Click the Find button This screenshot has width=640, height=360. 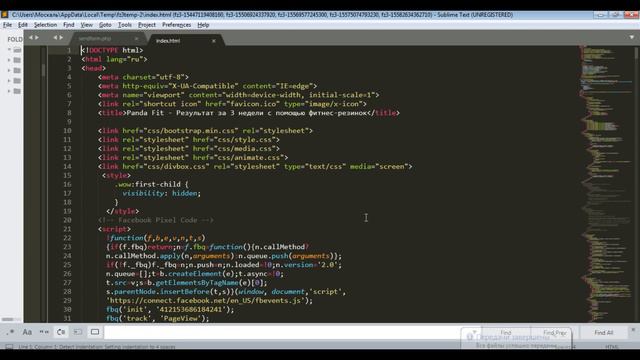(x=506, y=333)
